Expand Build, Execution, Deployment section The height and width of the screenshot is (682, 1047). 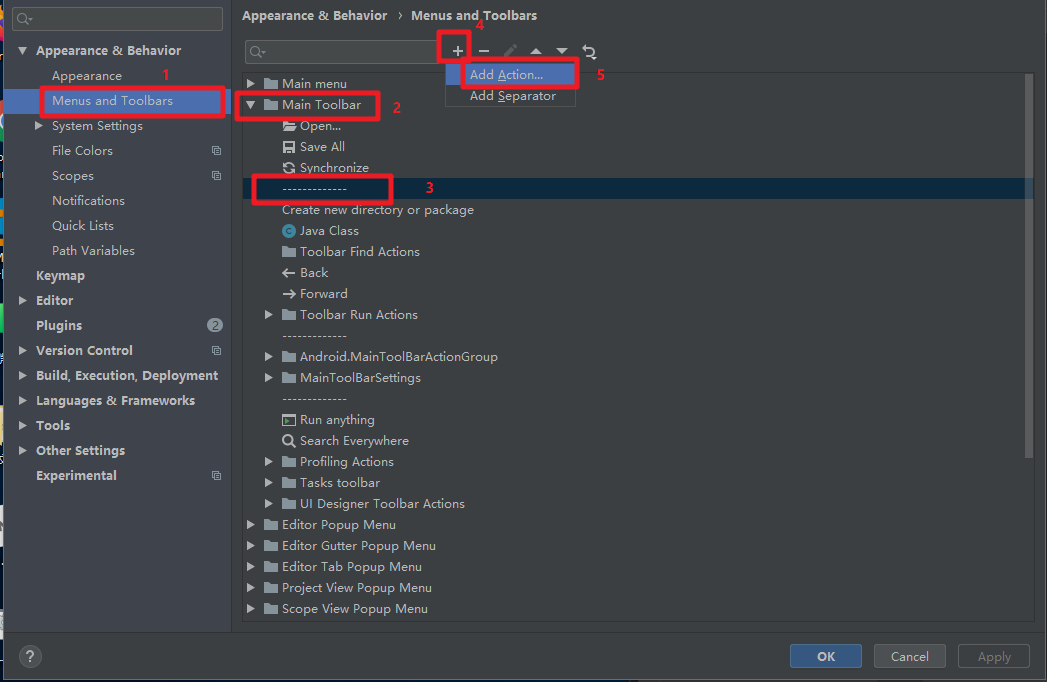(23, 375)
